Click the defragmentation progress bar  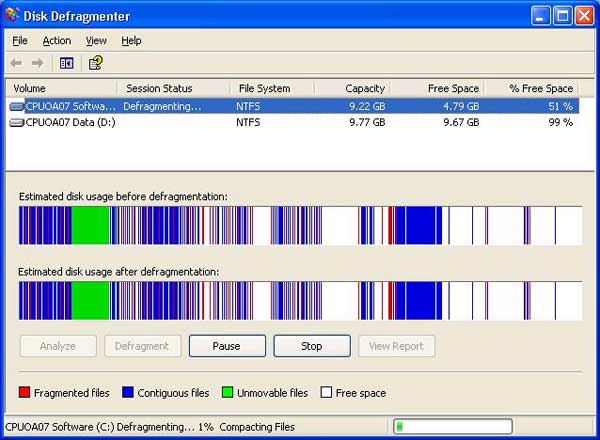[x=453, y=426]
